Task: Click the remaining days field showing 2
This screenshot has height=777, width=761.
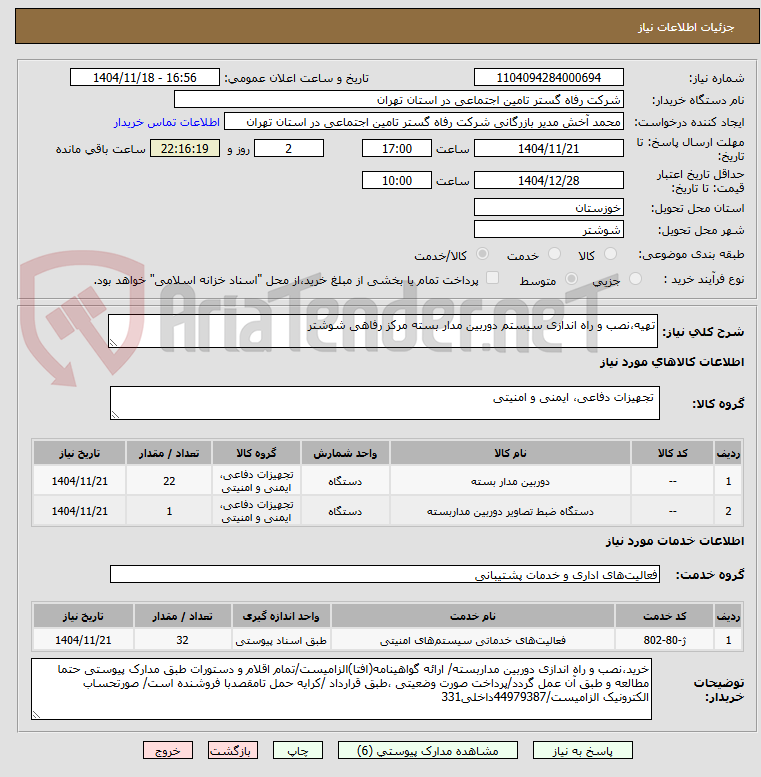Action: [289, 149]
